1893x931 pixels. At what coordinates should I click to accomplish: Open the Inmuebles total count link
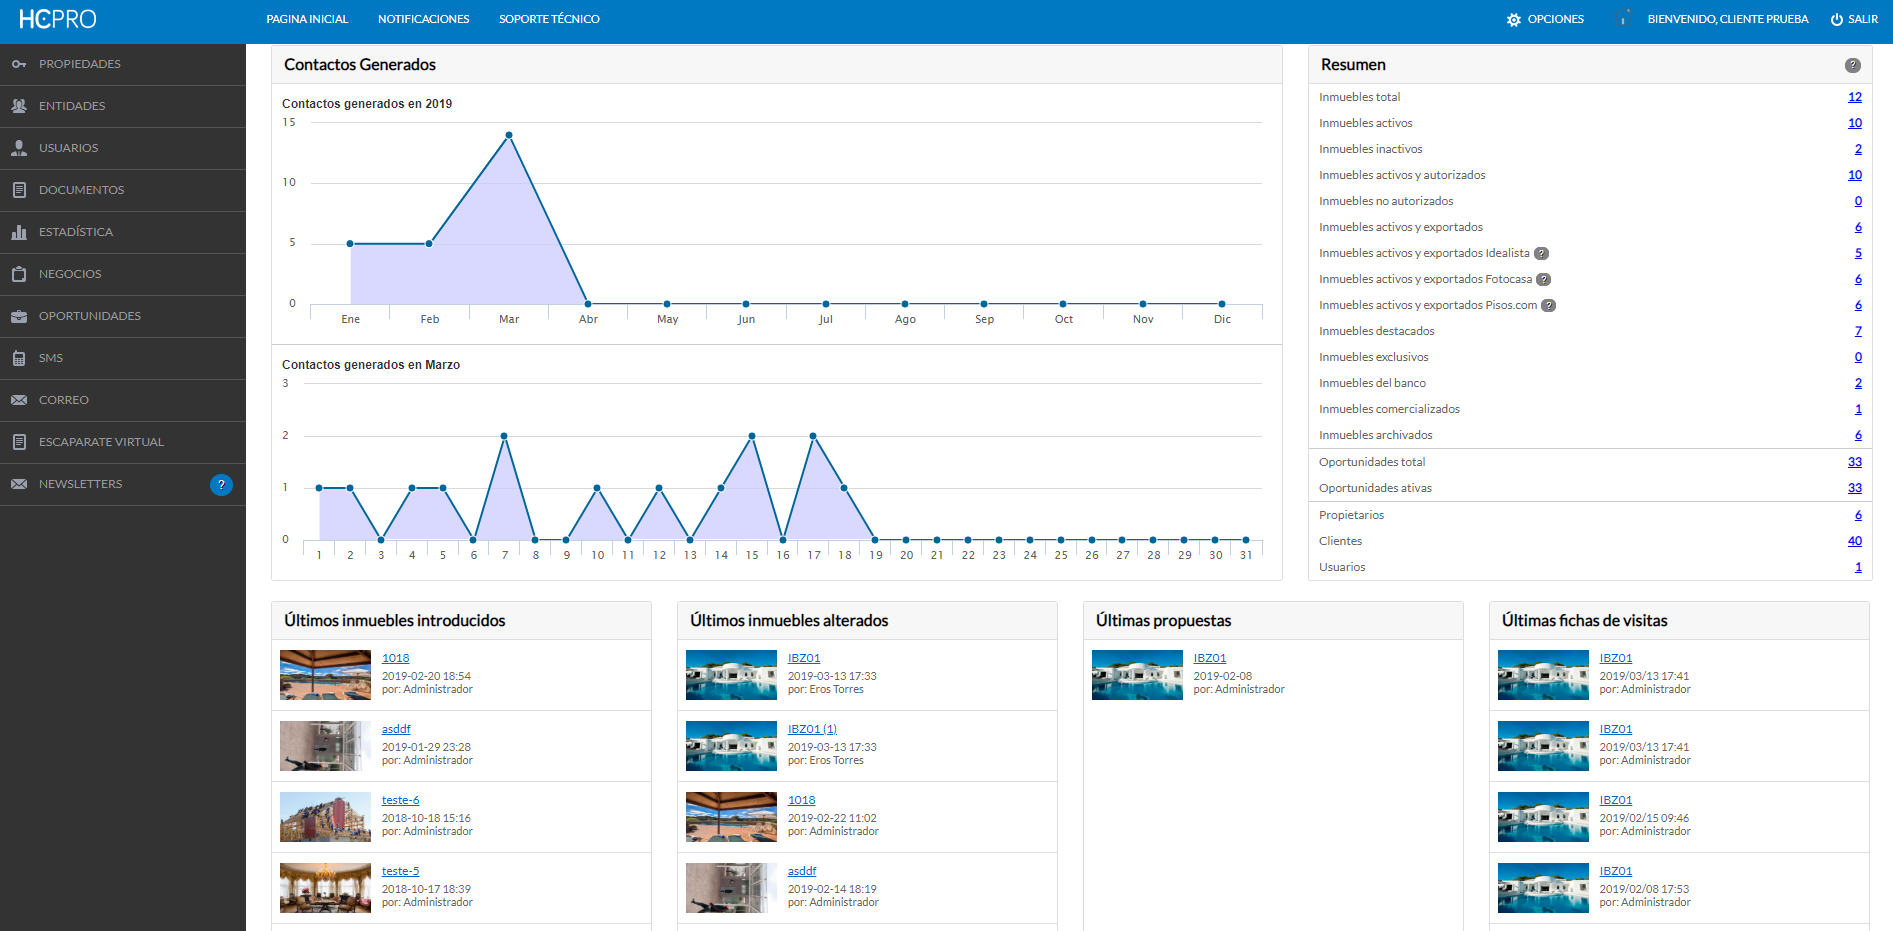1855,97
